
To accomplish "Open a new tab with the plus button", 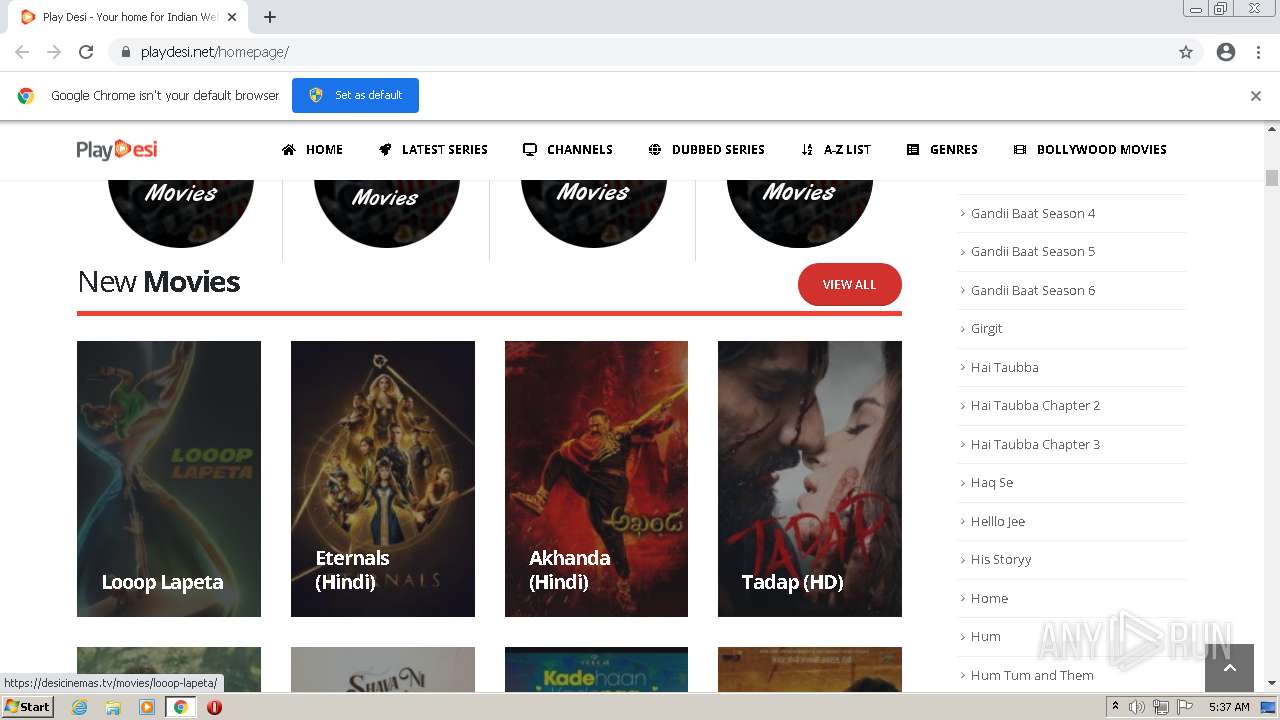I will (270, 17).
